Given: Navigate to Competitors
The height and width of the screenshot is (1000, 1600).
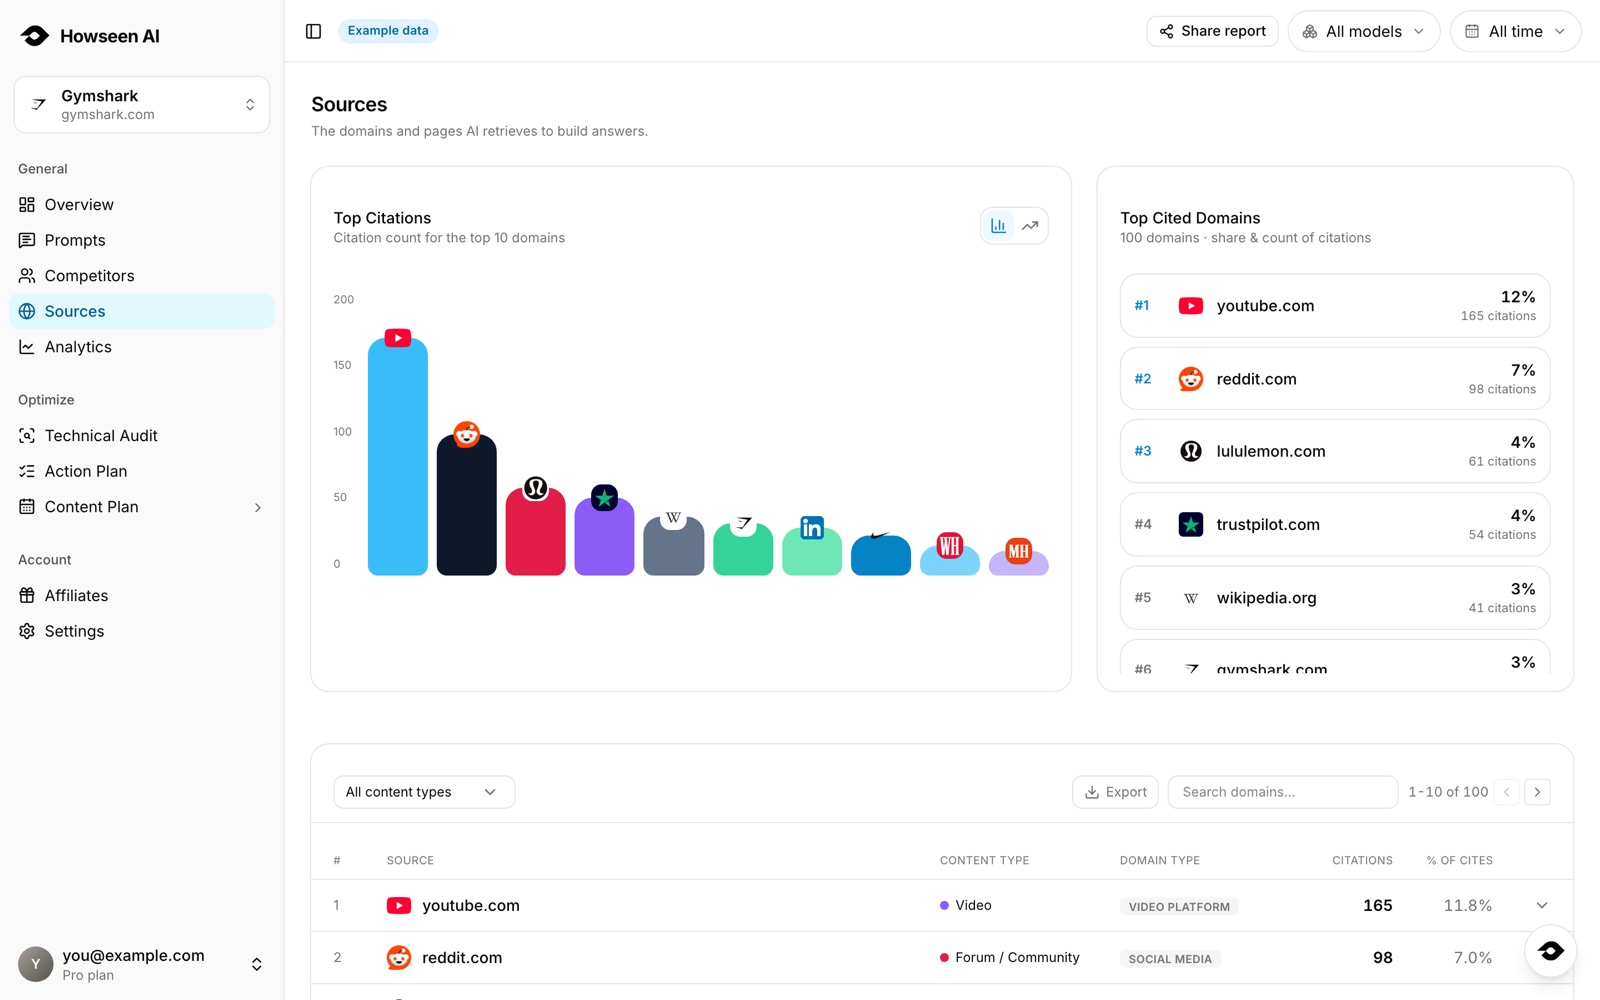Looking at the screenshot, I should (142, 276).
